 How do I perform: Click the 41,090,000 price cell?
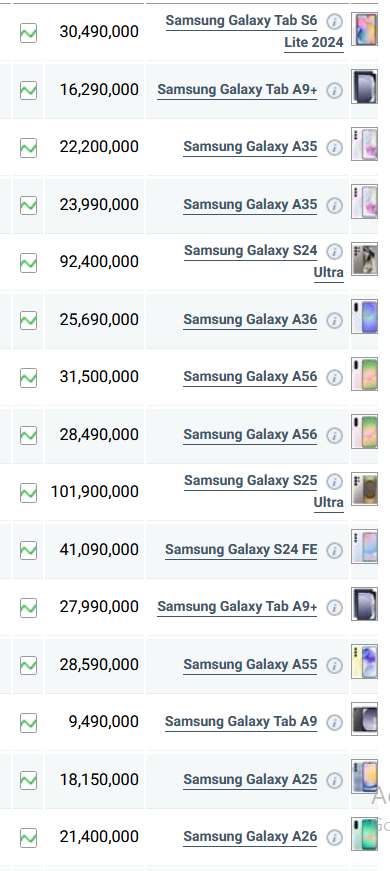(x=94, y=550)
